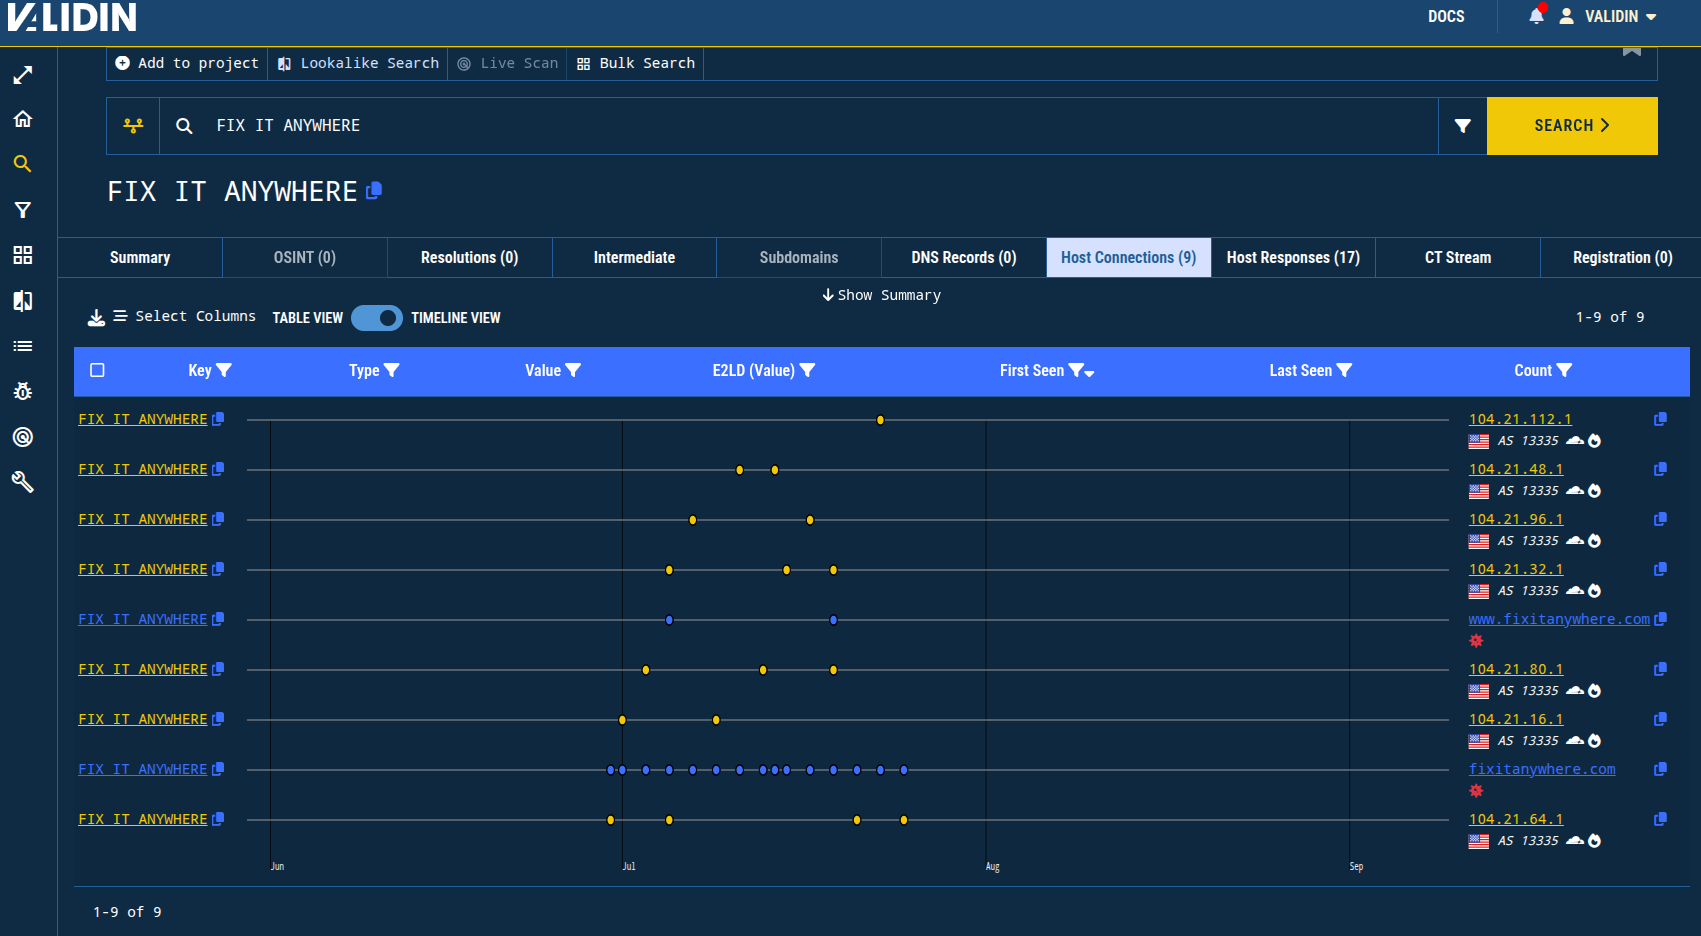Open the bug sidebar icon
1701x936 pixels.
(23, 391)
